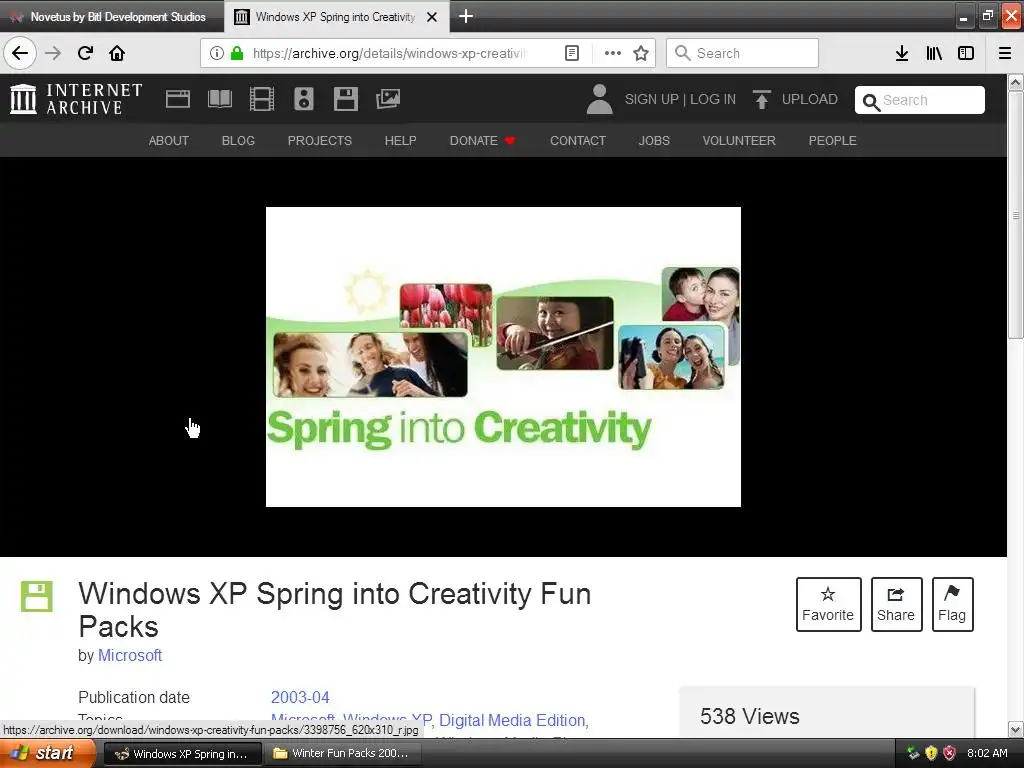
Task: Open the CONTACT menu item
Action: pos(577,140)
